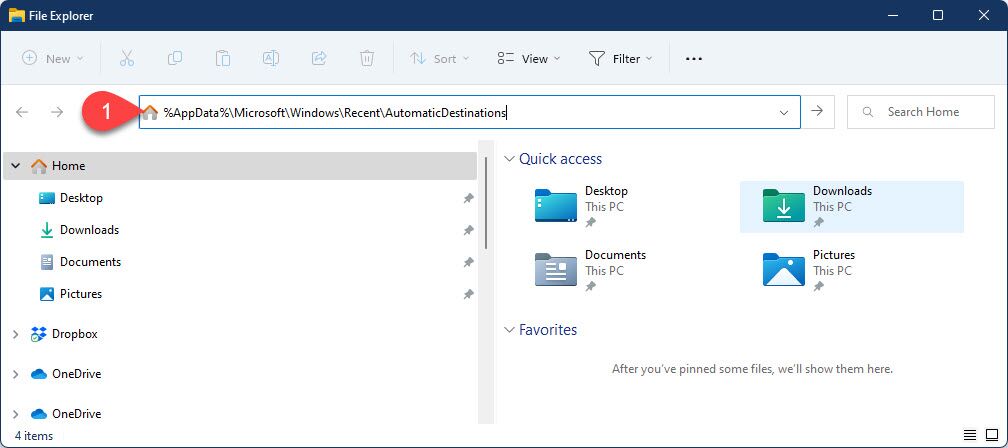Image resolution: width=1008 pixels, height=448 pixels.
Task: Open the See more ellipsis menu
Action: [x=694, y=58]
